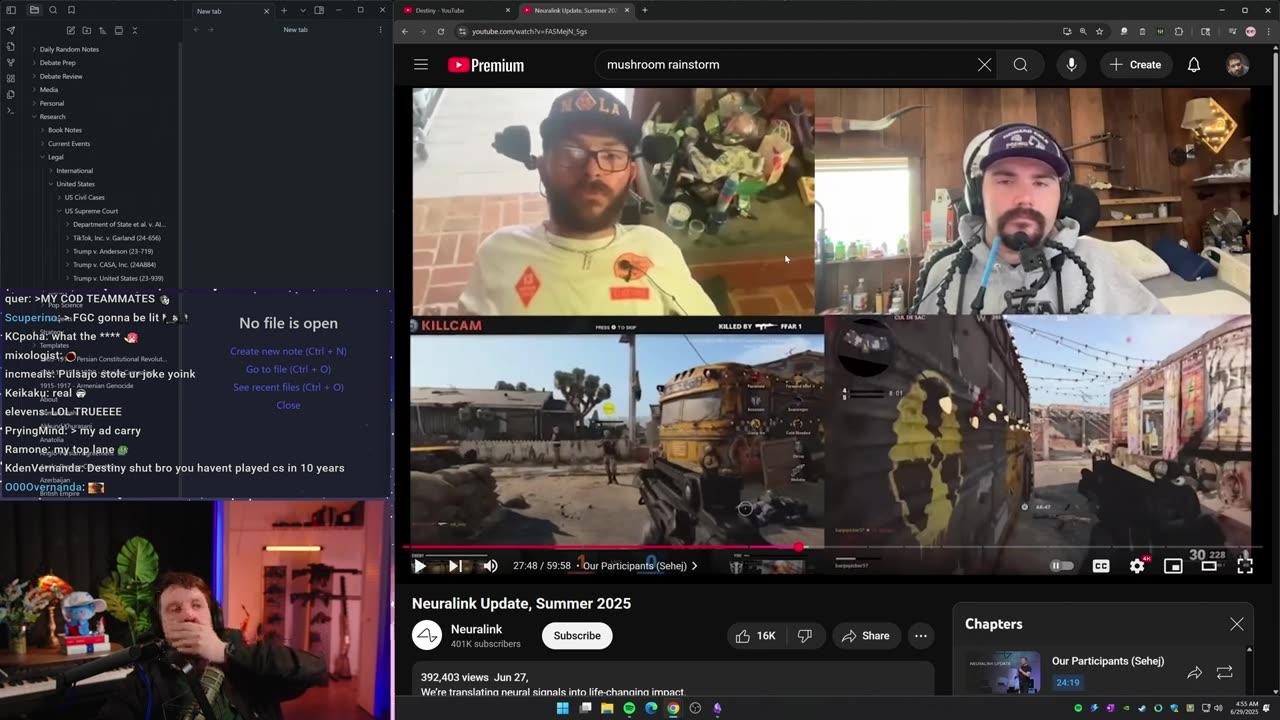Collapse US Supreme Court folder
This screenshot has height=720, width=1280.
point(91,211)
